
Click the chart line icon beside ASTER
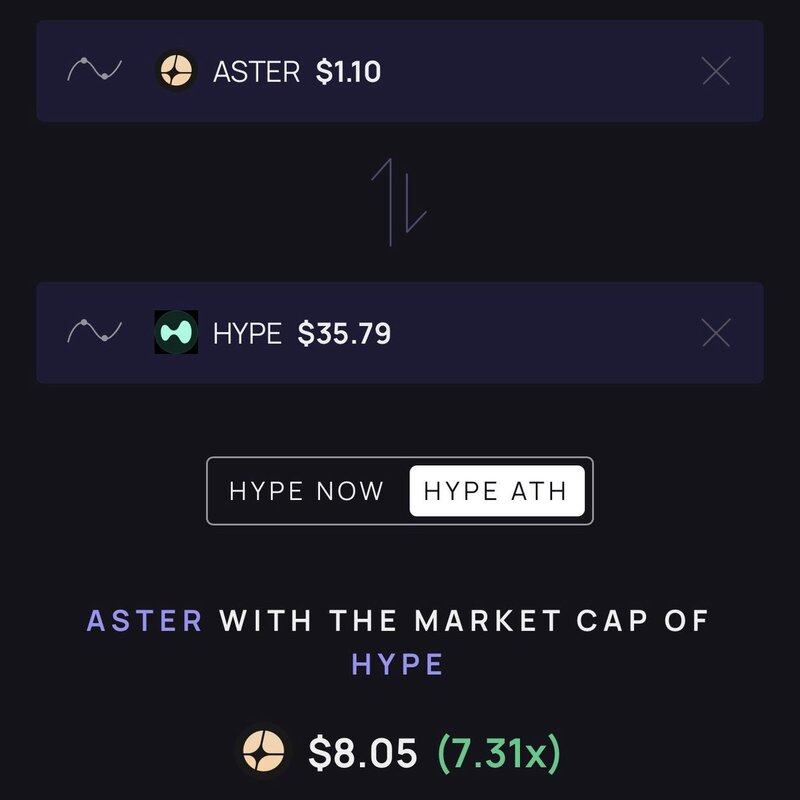click(94, 71)
